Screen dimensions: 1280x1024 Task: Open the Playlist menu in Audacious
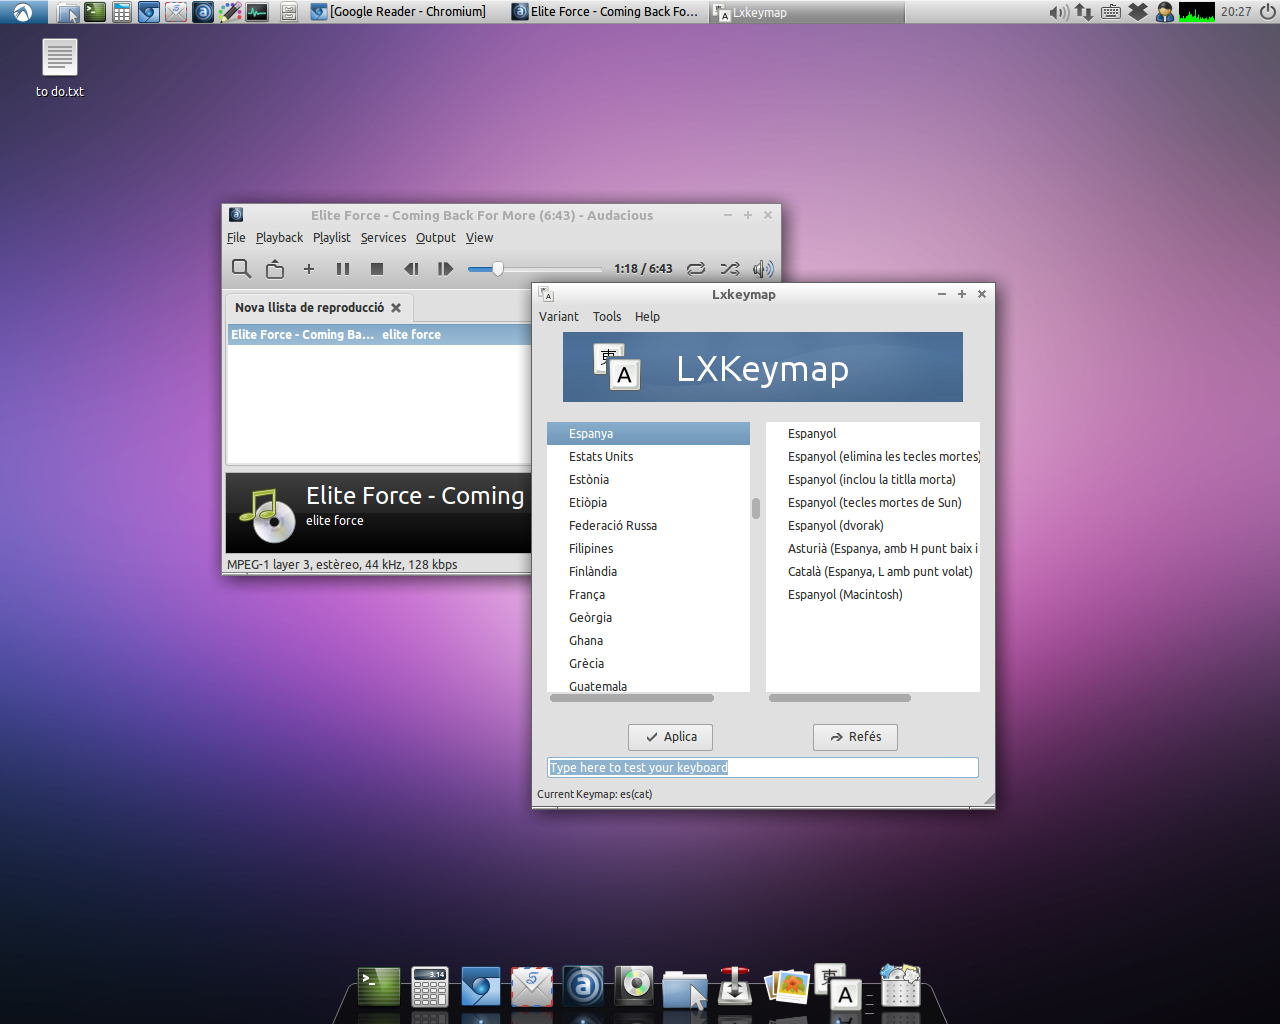coord(331,237)
